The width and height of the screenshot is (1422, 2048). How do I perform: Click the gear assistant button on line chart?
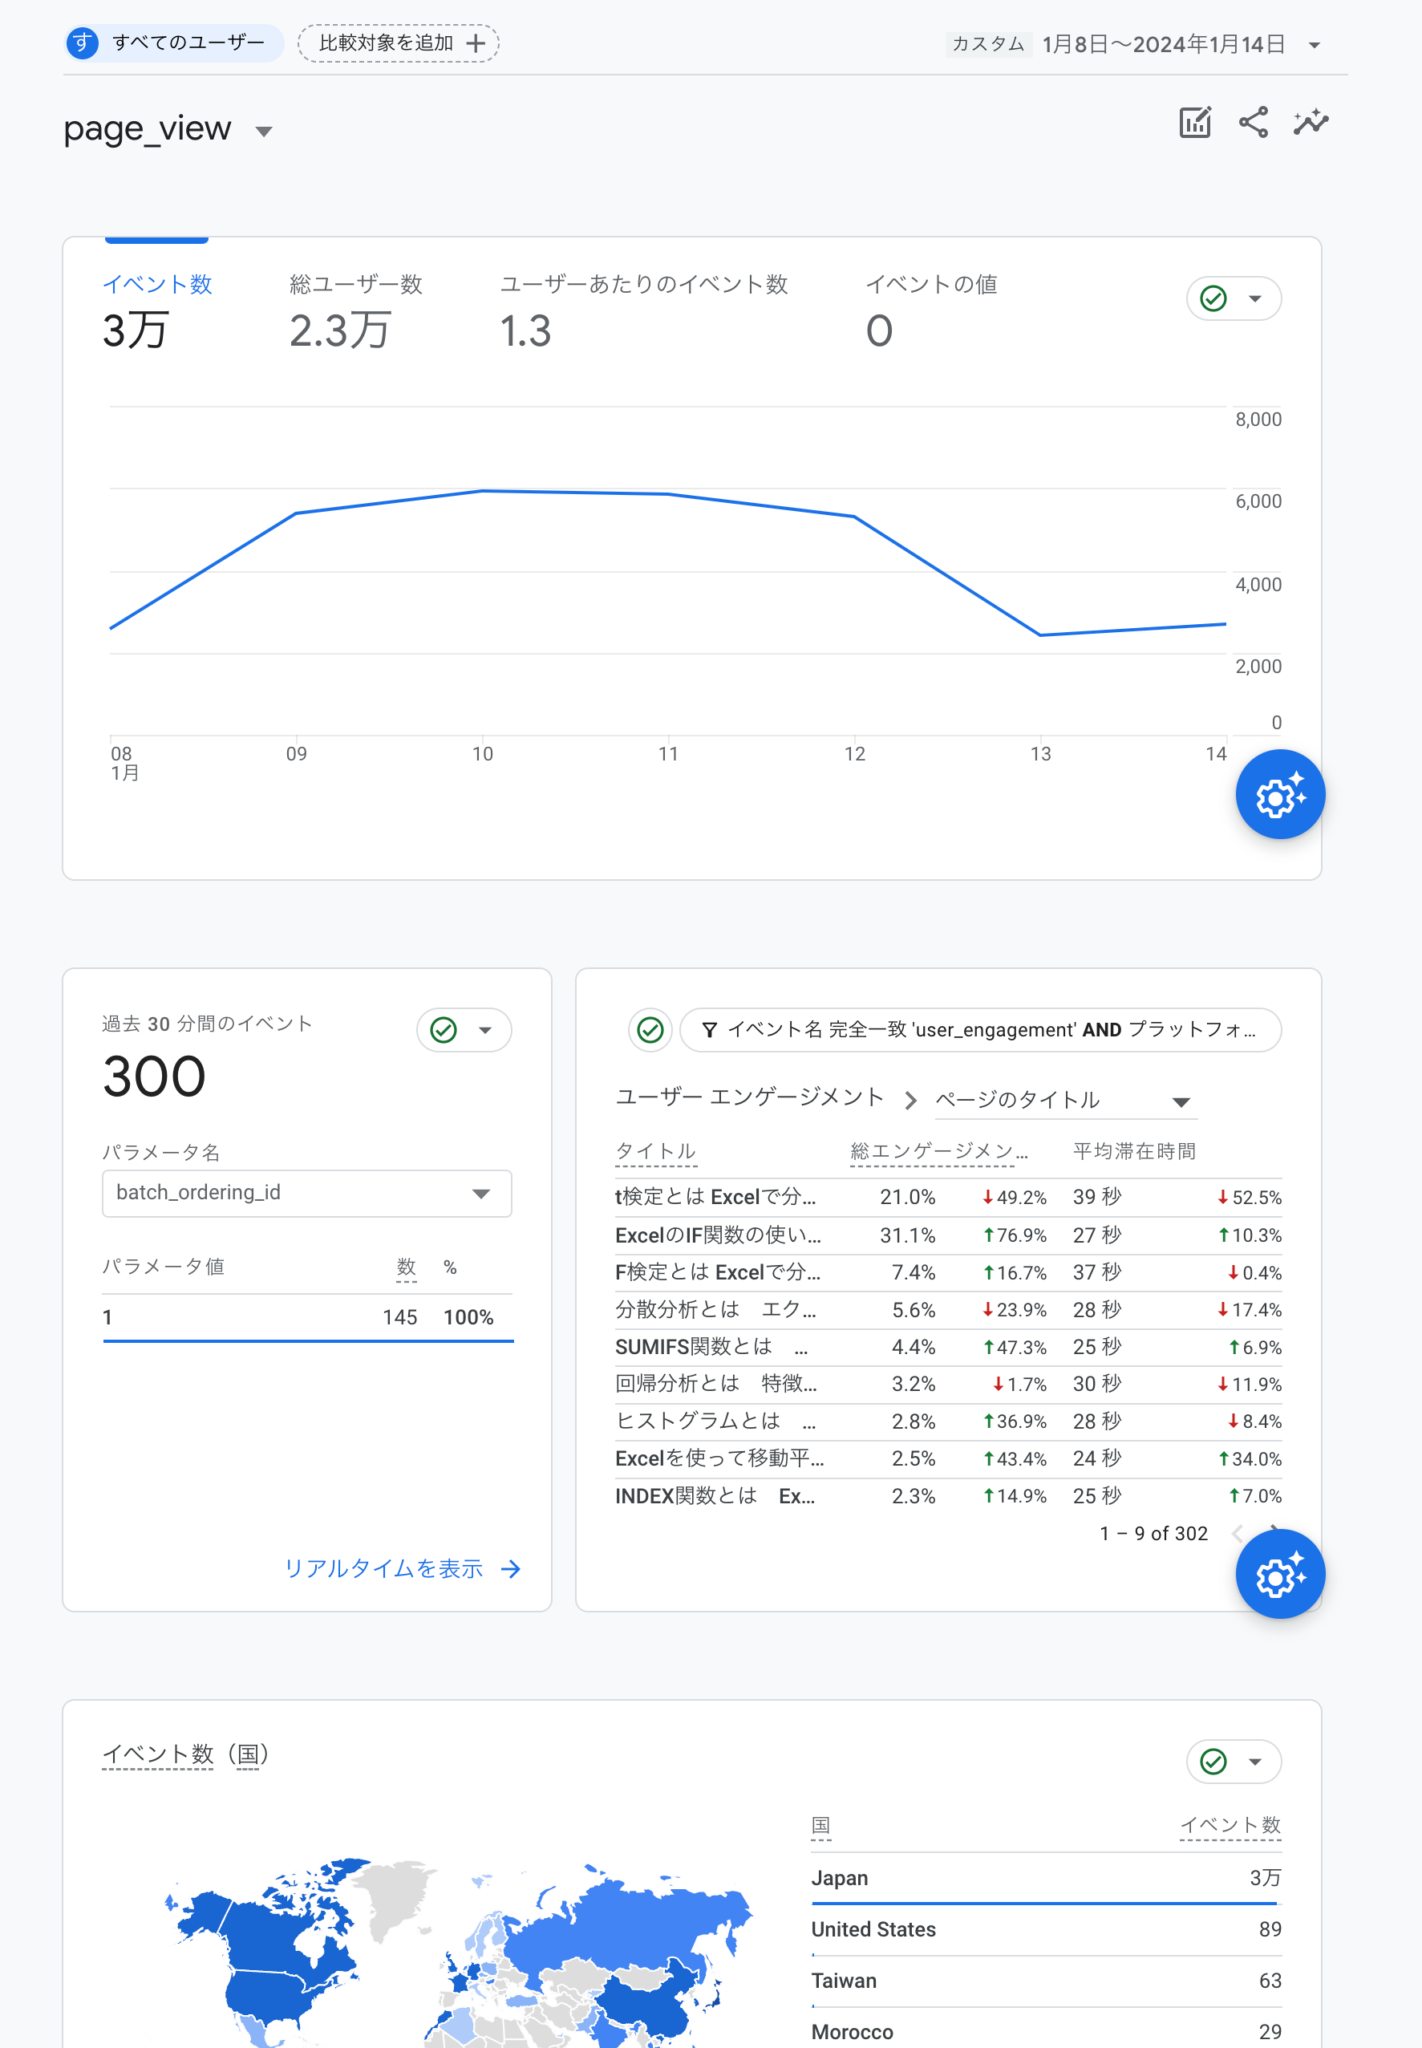click(x=1279, y=795)
